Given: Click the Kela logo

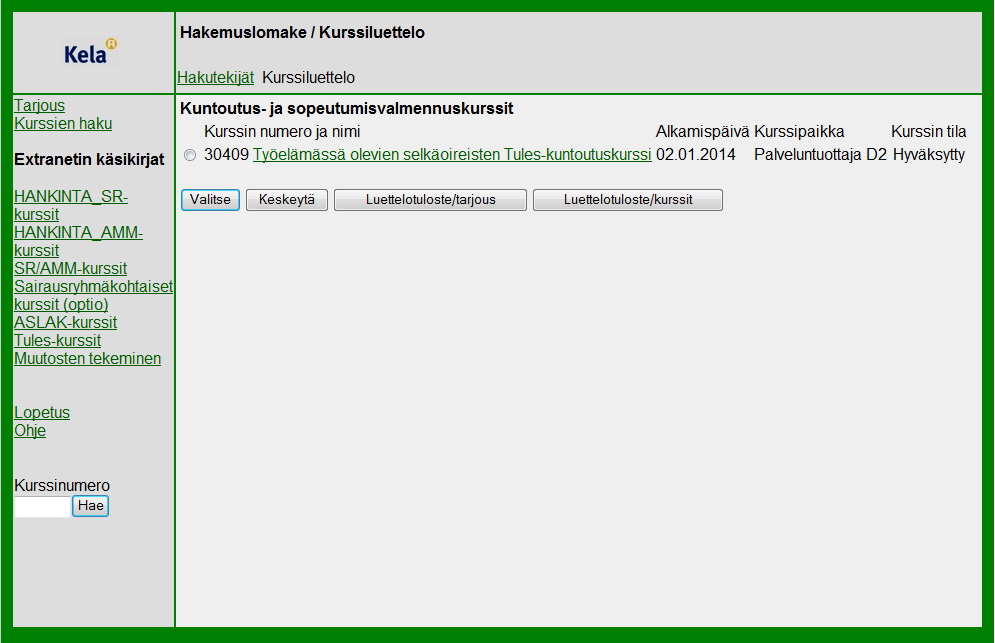Looking at the screenshot, I should 89,53.
